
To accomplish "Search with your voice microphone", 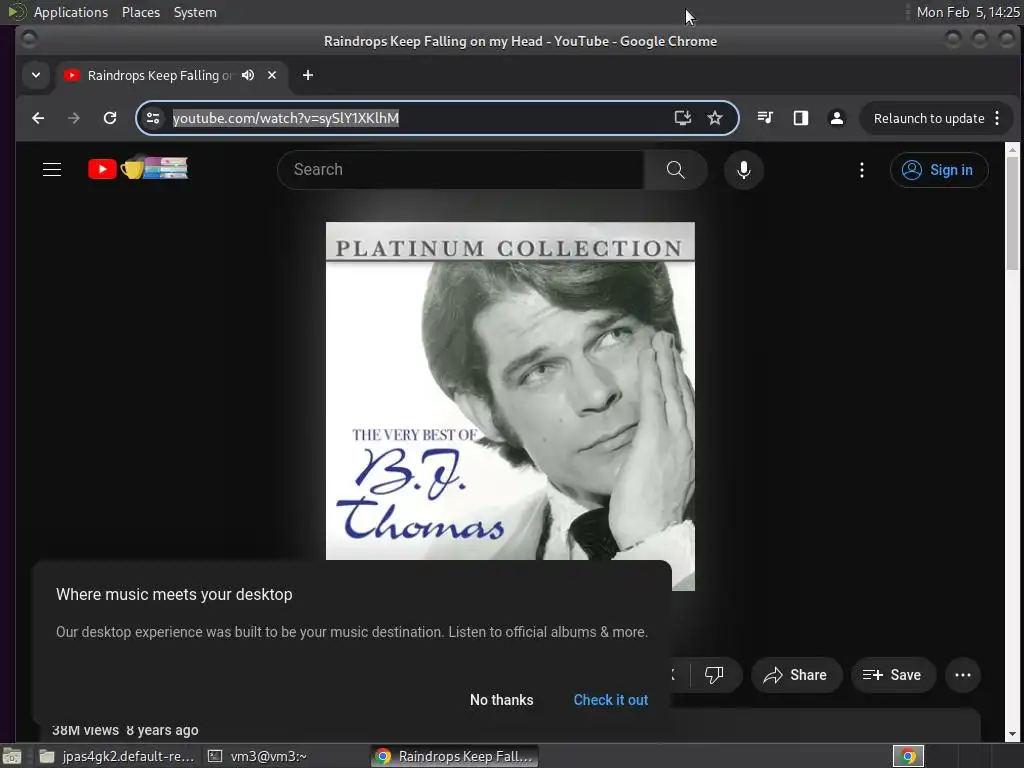I will tap(743, 170).
